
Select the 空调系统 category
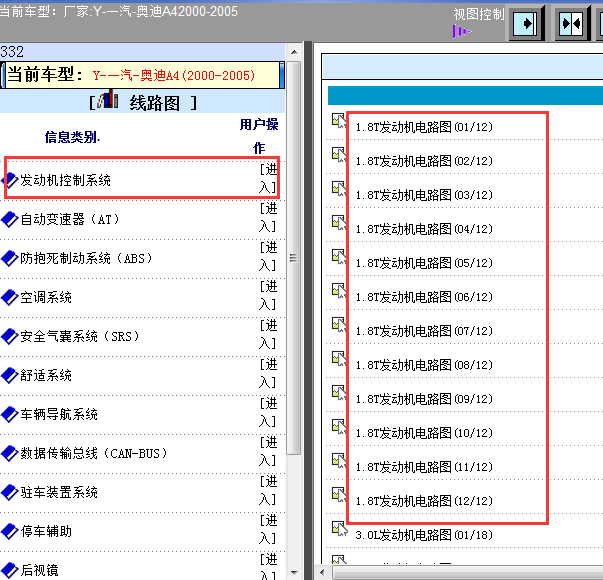[46, 297]
